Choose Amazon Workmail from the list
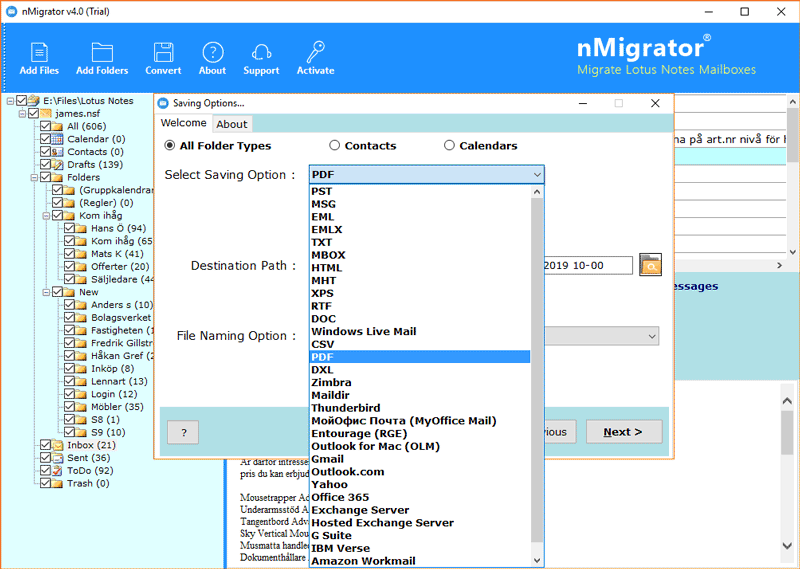Image resolution: width=800 pixels, height=569 pixels. (x=420, y=561)
